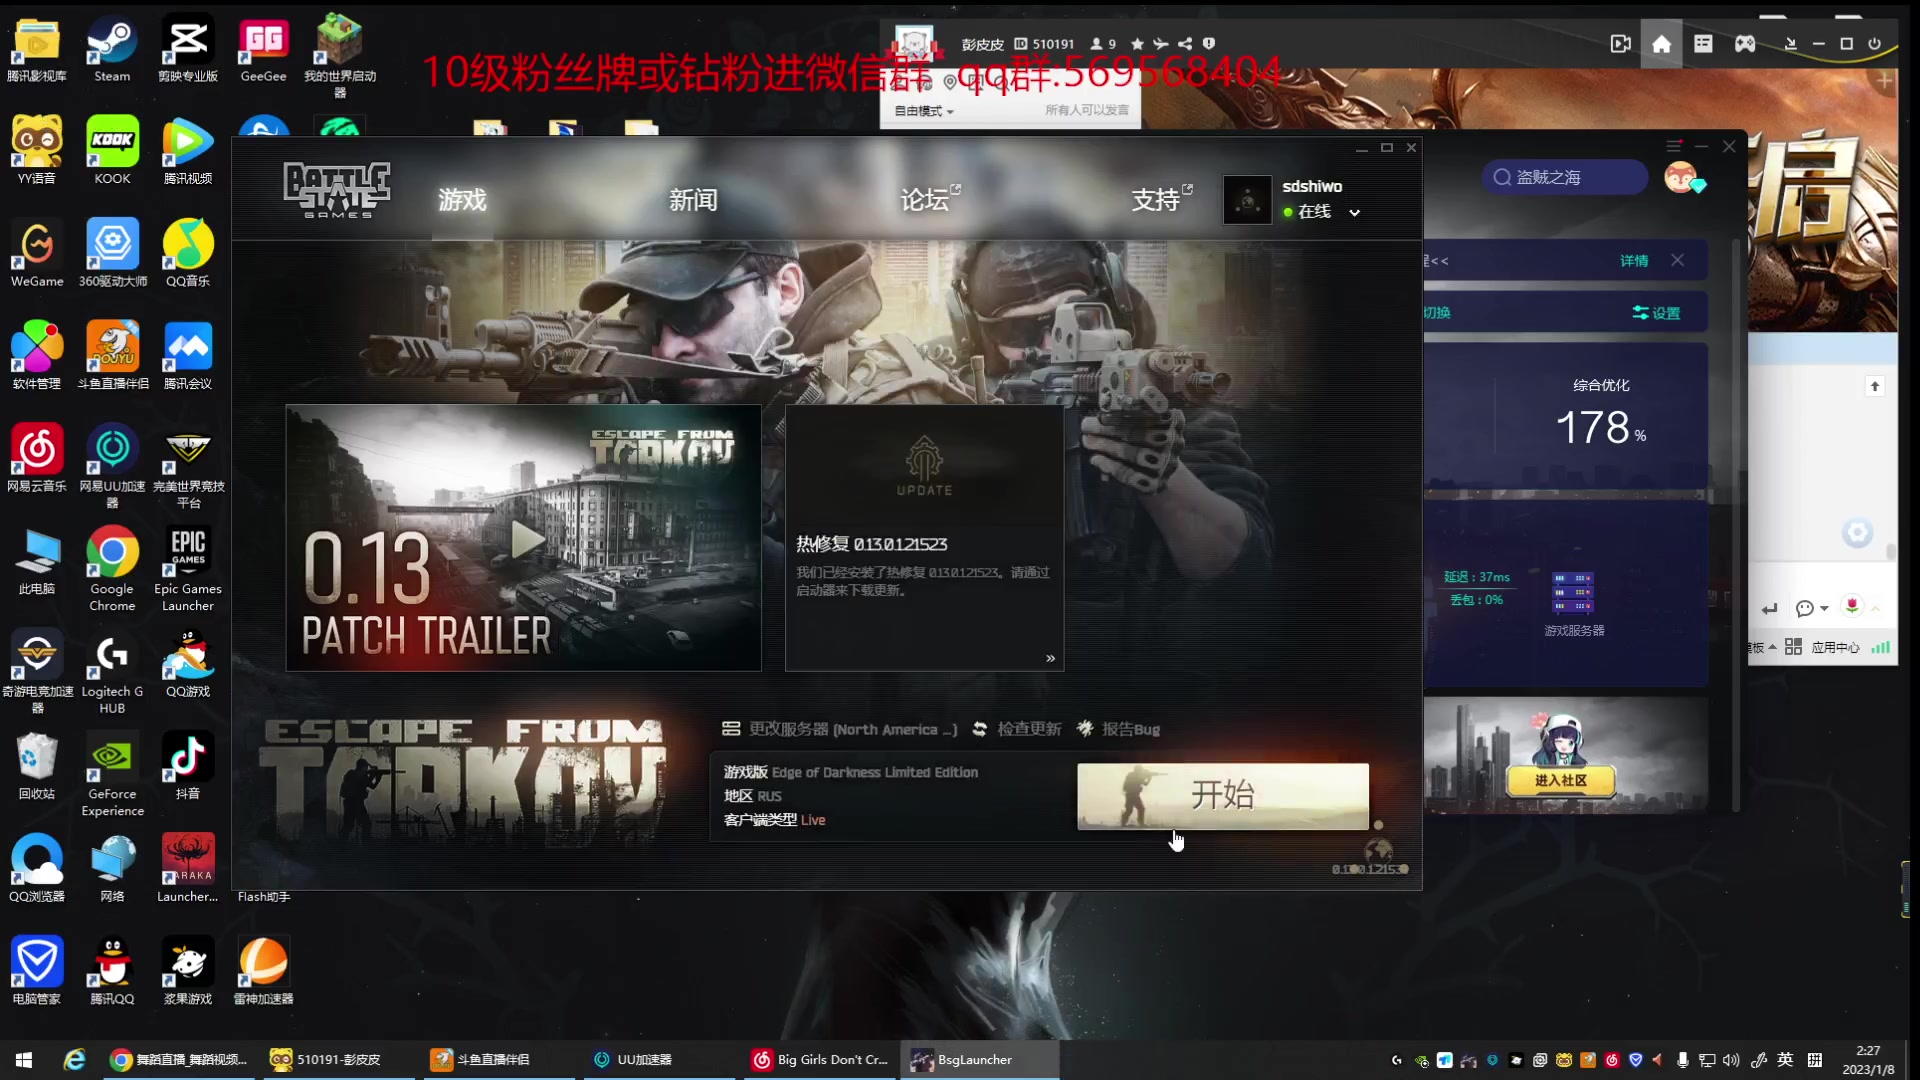Open the Steam desktop shortcut
This screenshot has width=1920, height=1080.
click(x=112, y=50)
